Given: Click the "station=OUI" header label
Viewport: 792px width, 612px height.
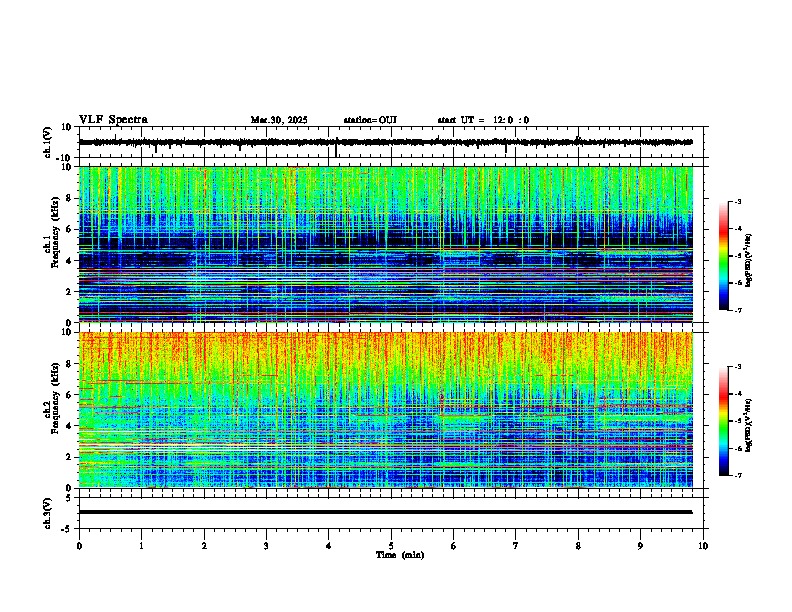Looking at the screenshot, I should pyautogui.click(x=370, y=120).
